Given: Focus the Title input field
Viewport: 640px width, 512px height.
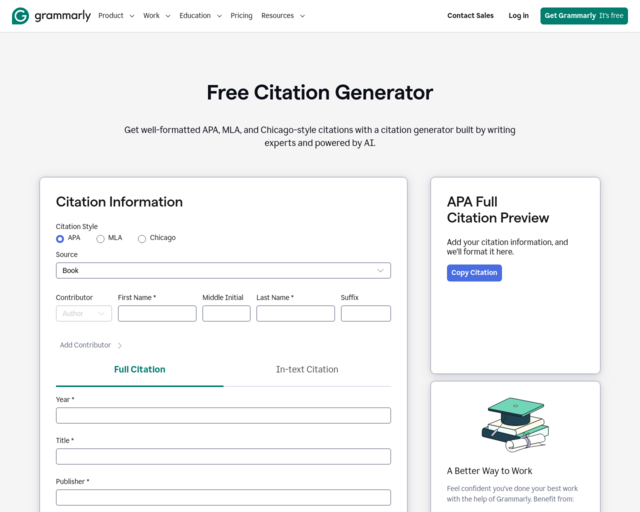Looking at the screenshot, I should pos(223,456).
